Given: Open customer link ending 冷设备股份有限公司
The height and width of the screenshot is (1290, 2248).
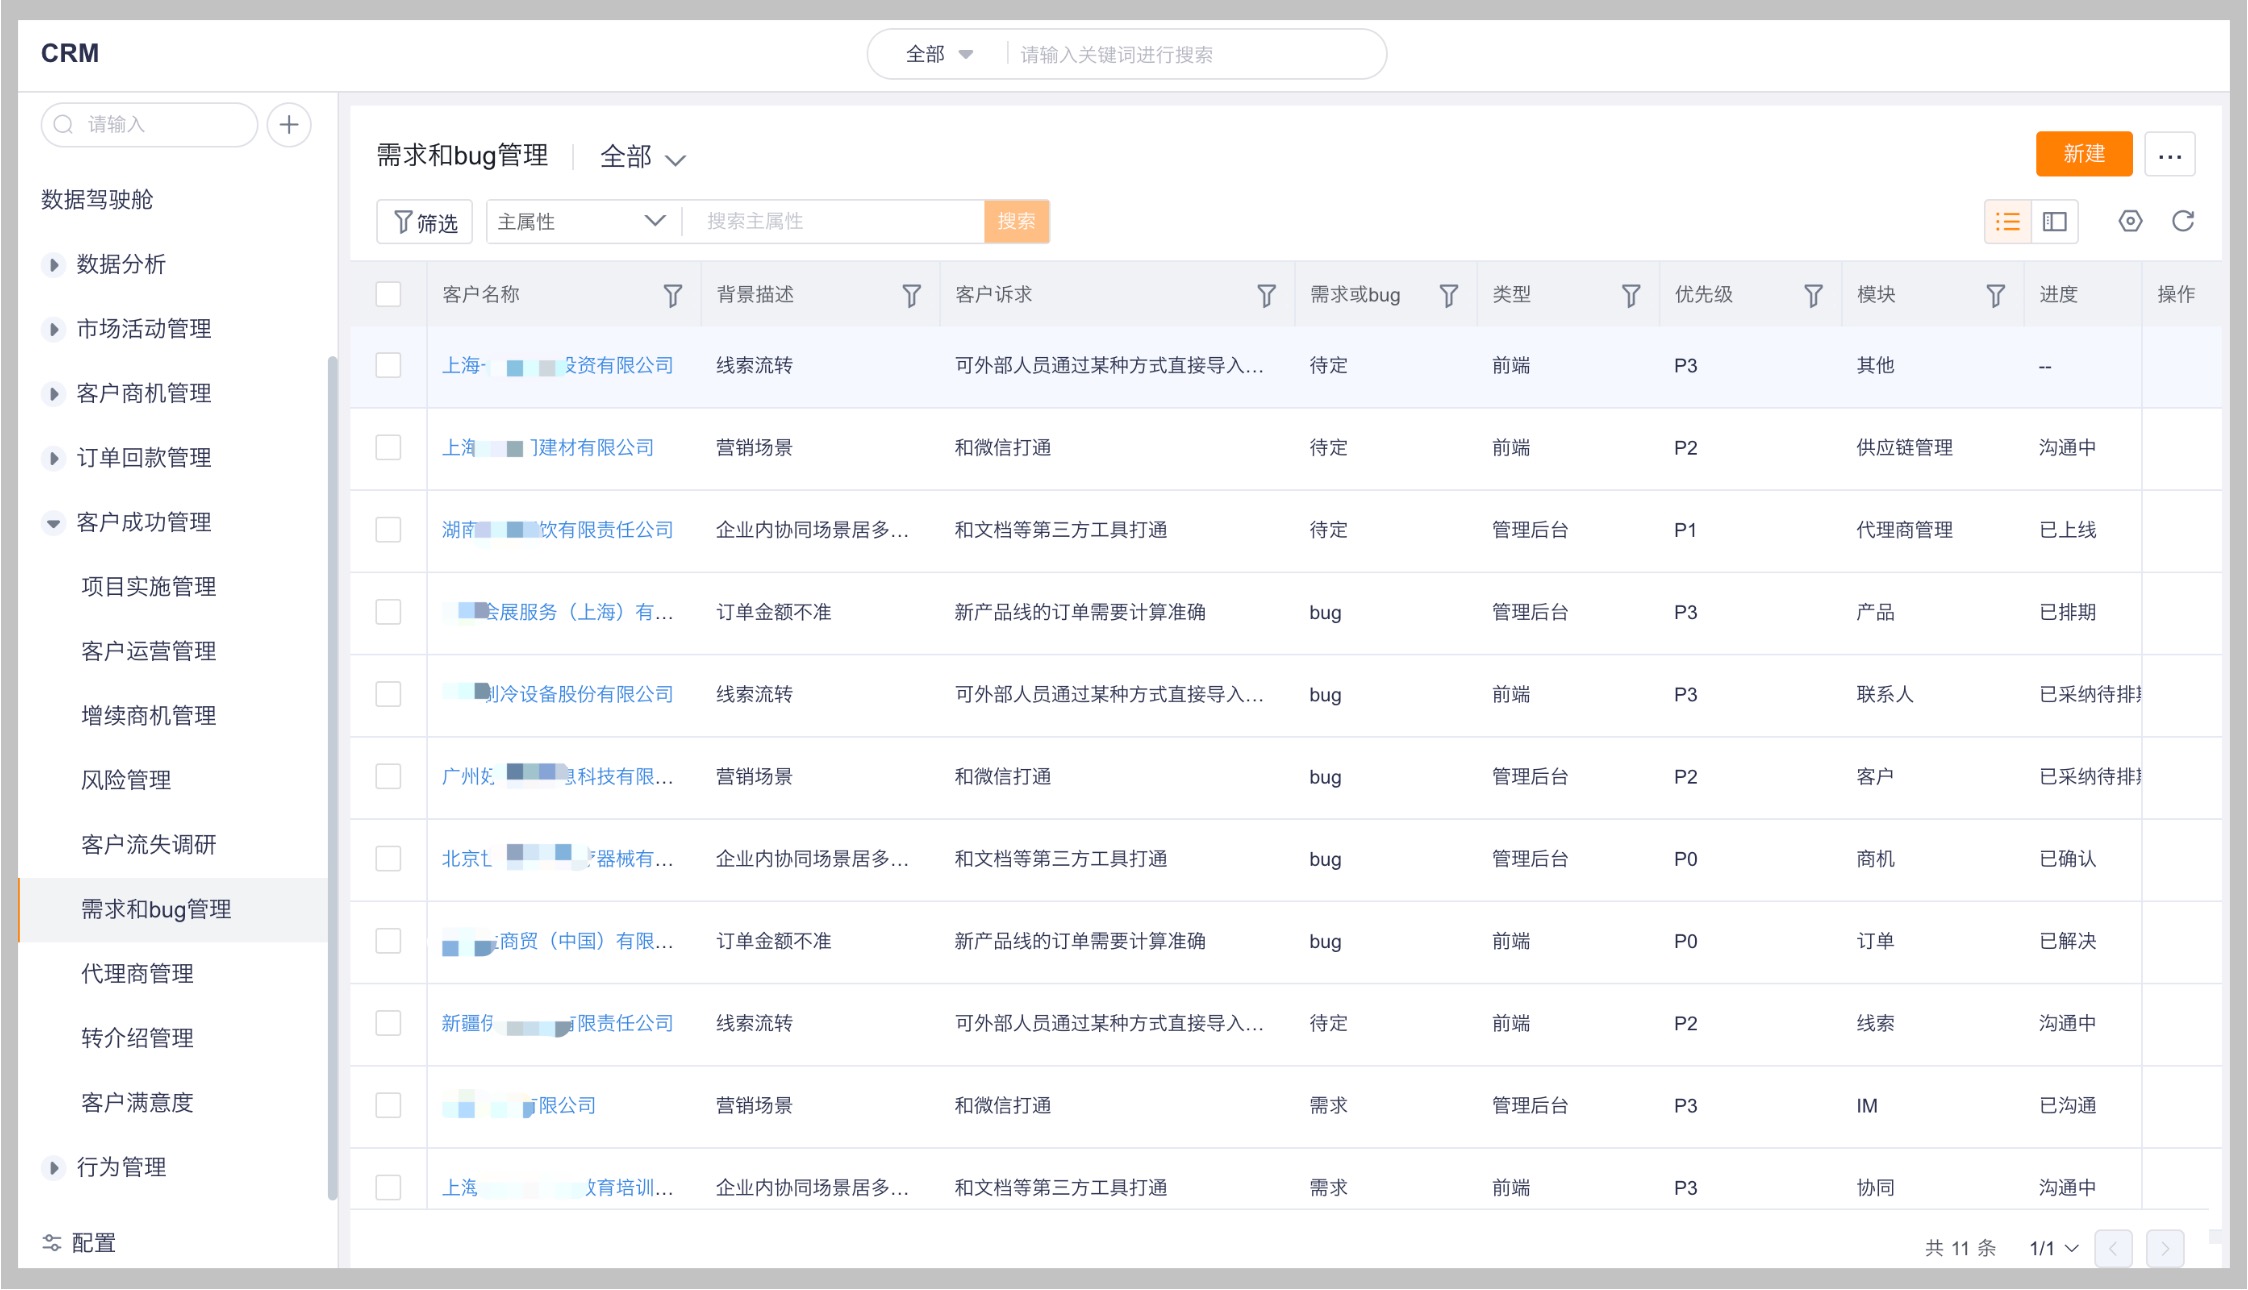Looking at the screenshot, I should 558,694.
